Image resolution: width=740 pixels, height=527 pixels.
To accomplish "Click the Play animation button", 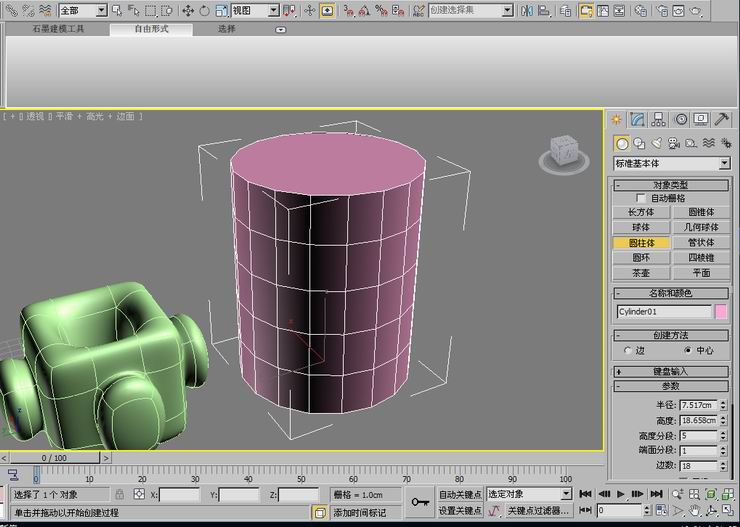I will tap(620, 494).
